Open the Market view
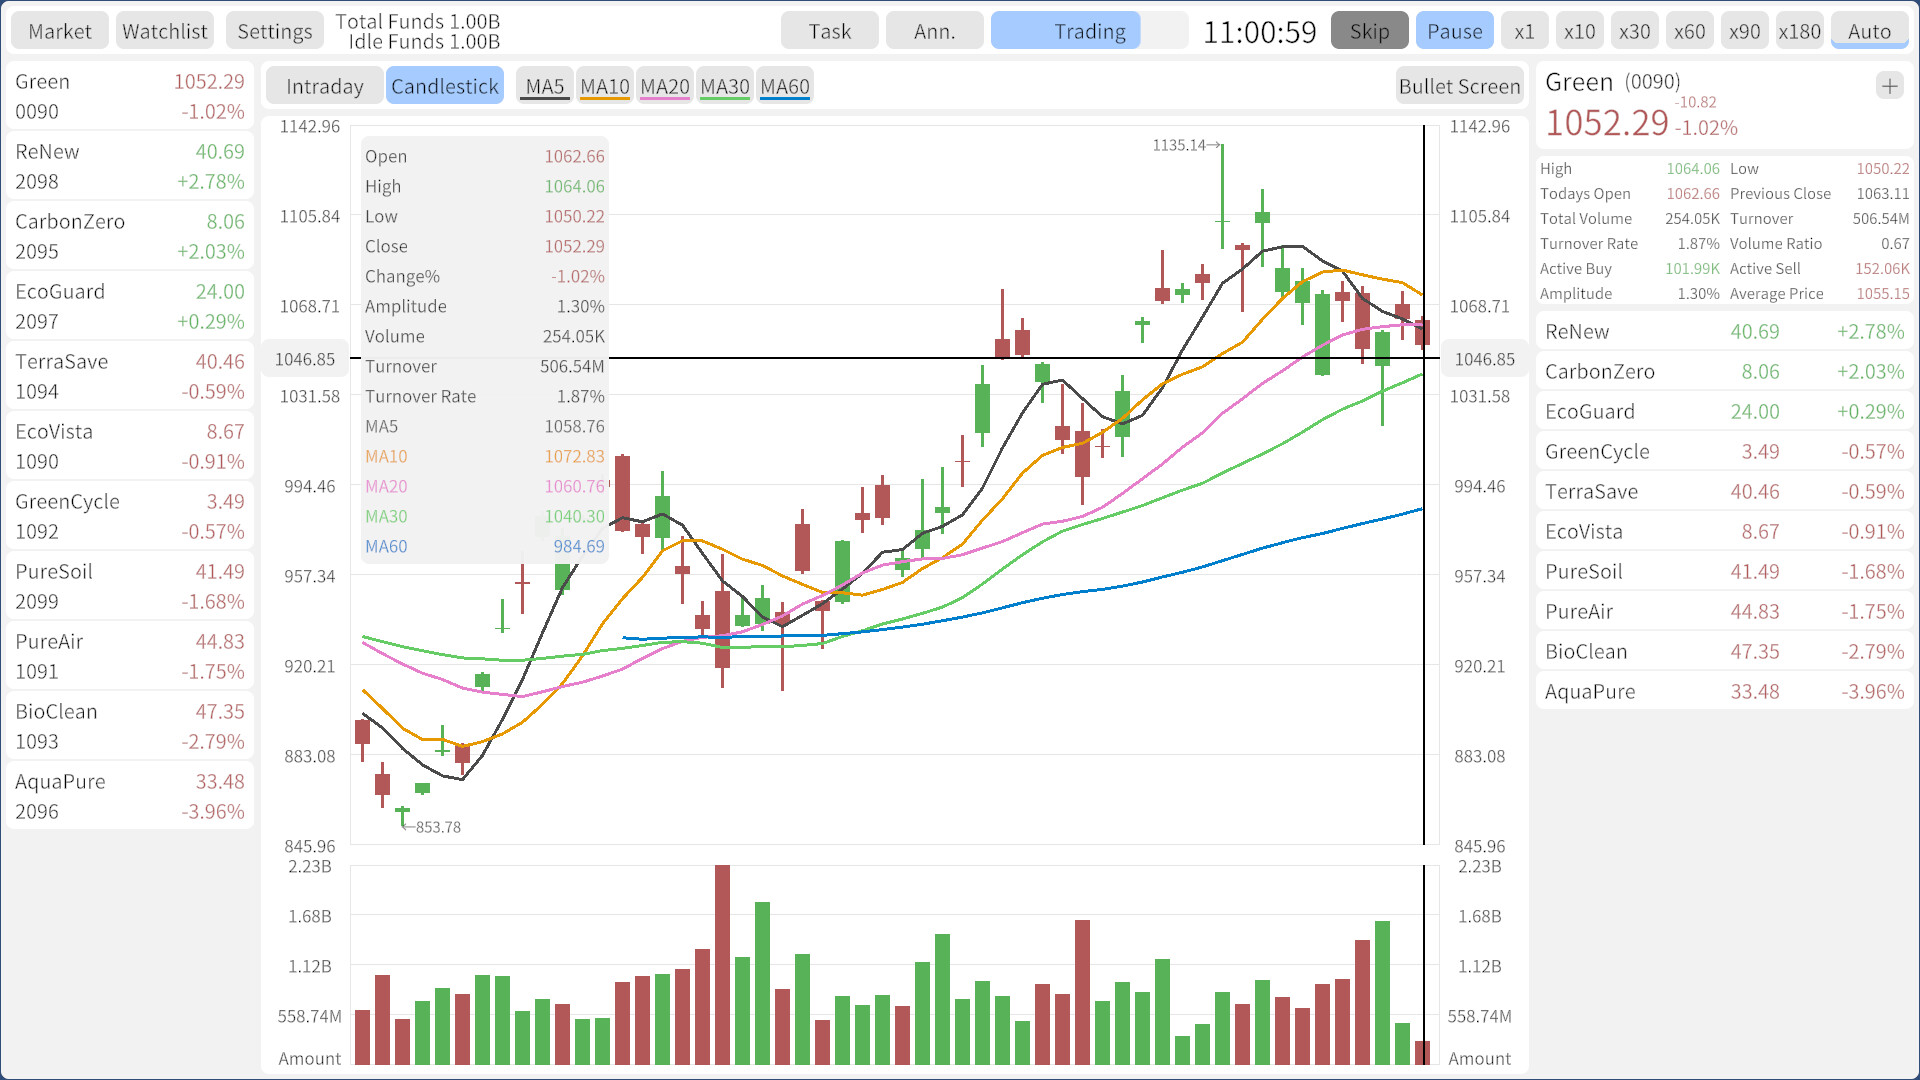This screenshot has height=1080, width=1920. pyautogui.click(x=59, y=30)
